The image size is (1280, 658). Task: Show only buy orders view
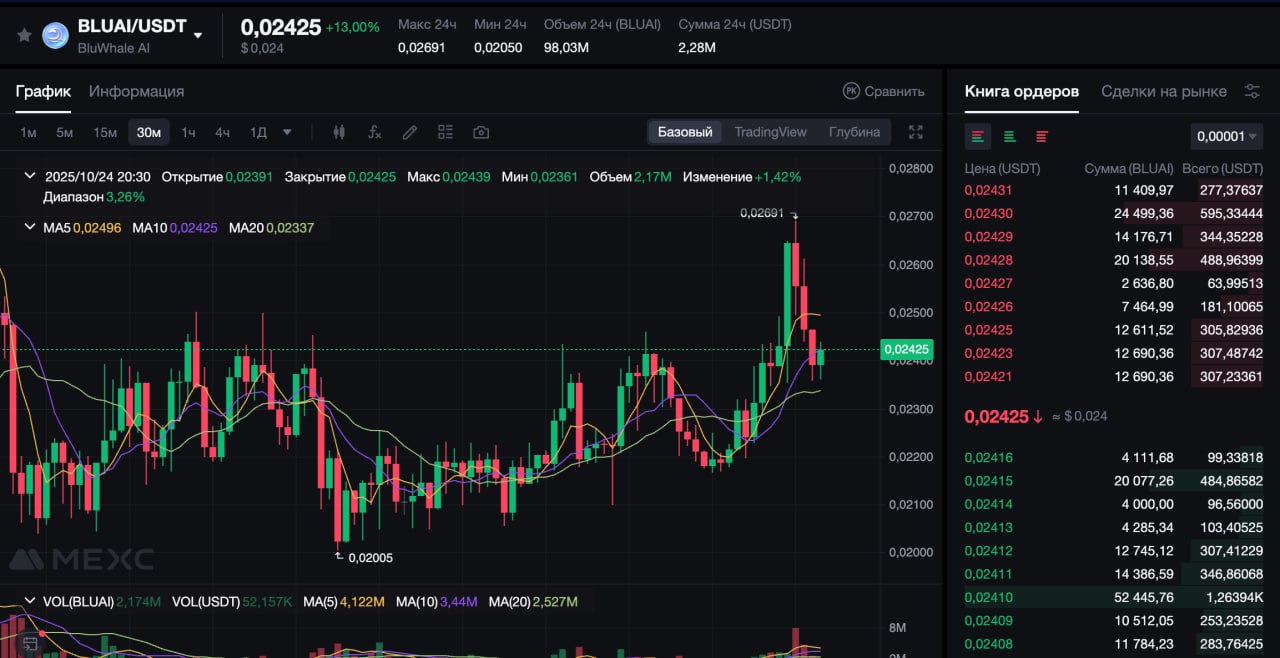tap(1010, 136)
